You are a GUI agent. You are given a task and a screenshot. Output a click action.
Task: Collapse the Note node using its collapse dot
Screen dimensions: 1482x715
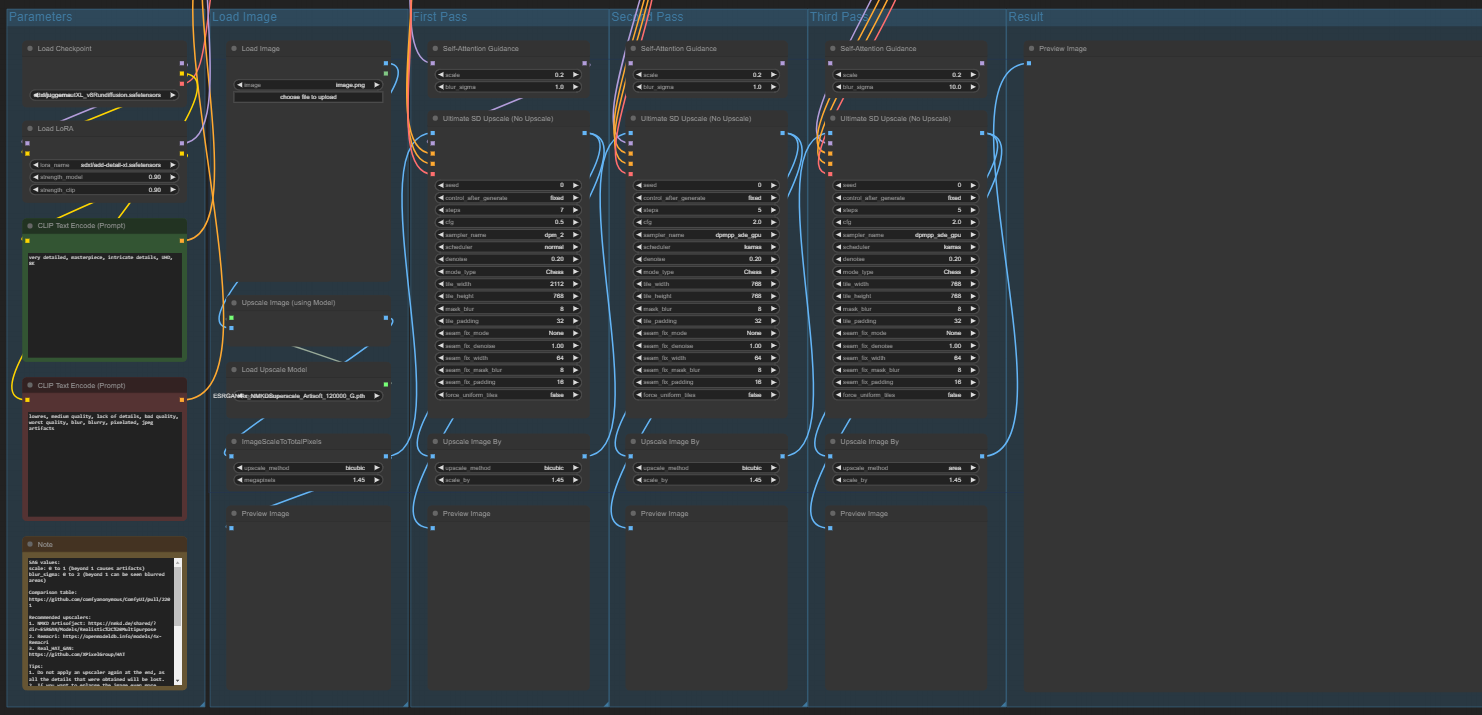click(x=28, y=544)
